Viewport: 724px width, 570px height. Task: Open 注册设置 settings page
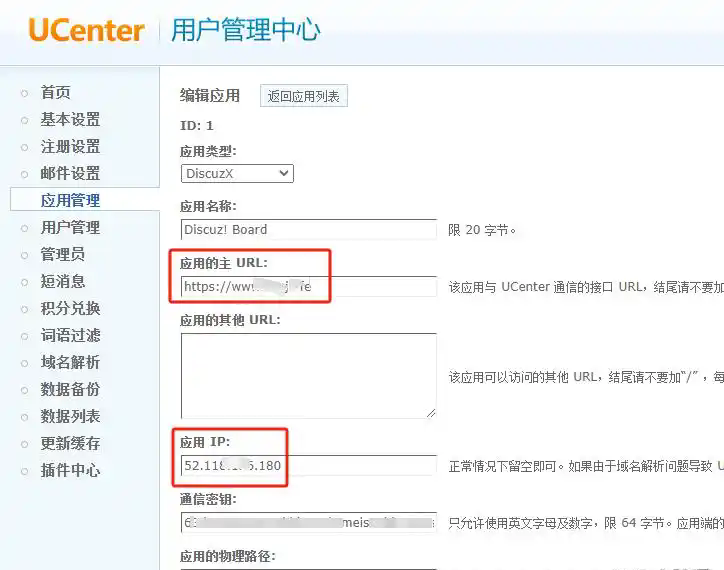[x=70, y=147]
